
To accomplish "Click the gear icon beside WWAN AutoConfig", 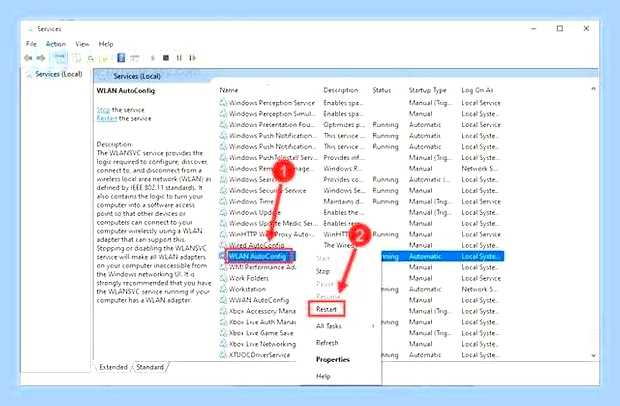I will [x=223, y=300].
